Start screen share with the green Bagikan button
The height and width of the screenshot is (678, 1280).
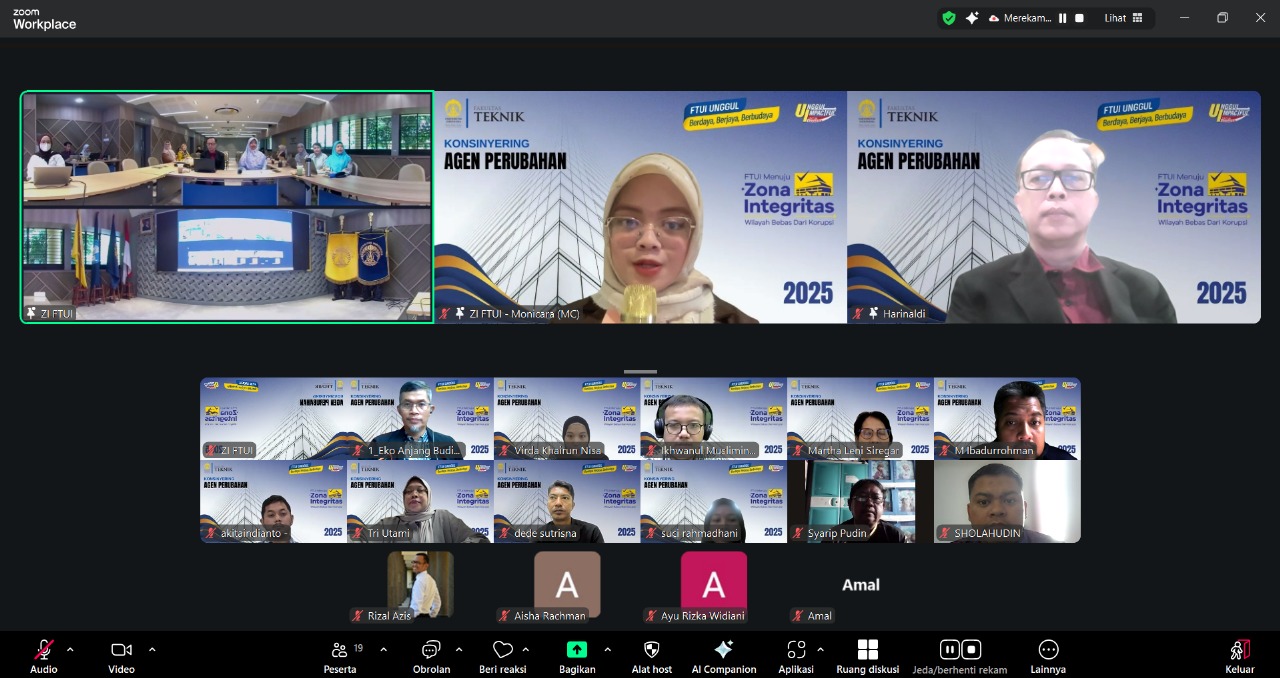point(577,656)
